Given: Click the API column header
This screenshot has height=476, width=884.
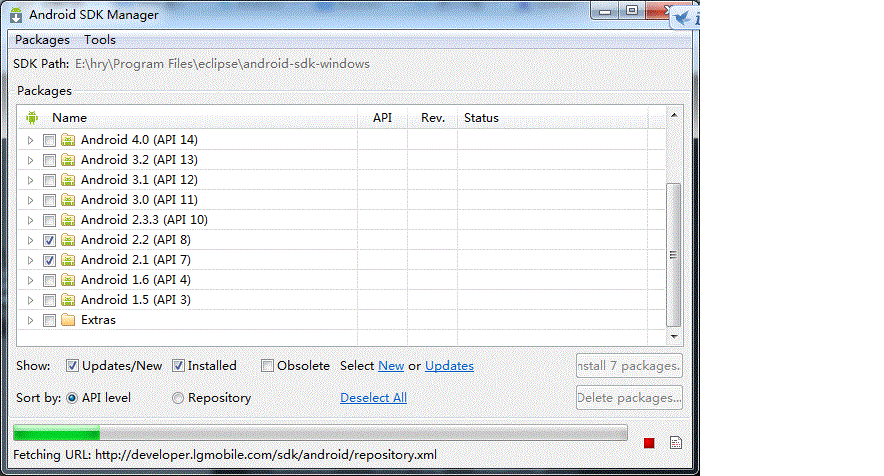Looking at the screenshot, I should pyautogui.click(x=382, y=118).
